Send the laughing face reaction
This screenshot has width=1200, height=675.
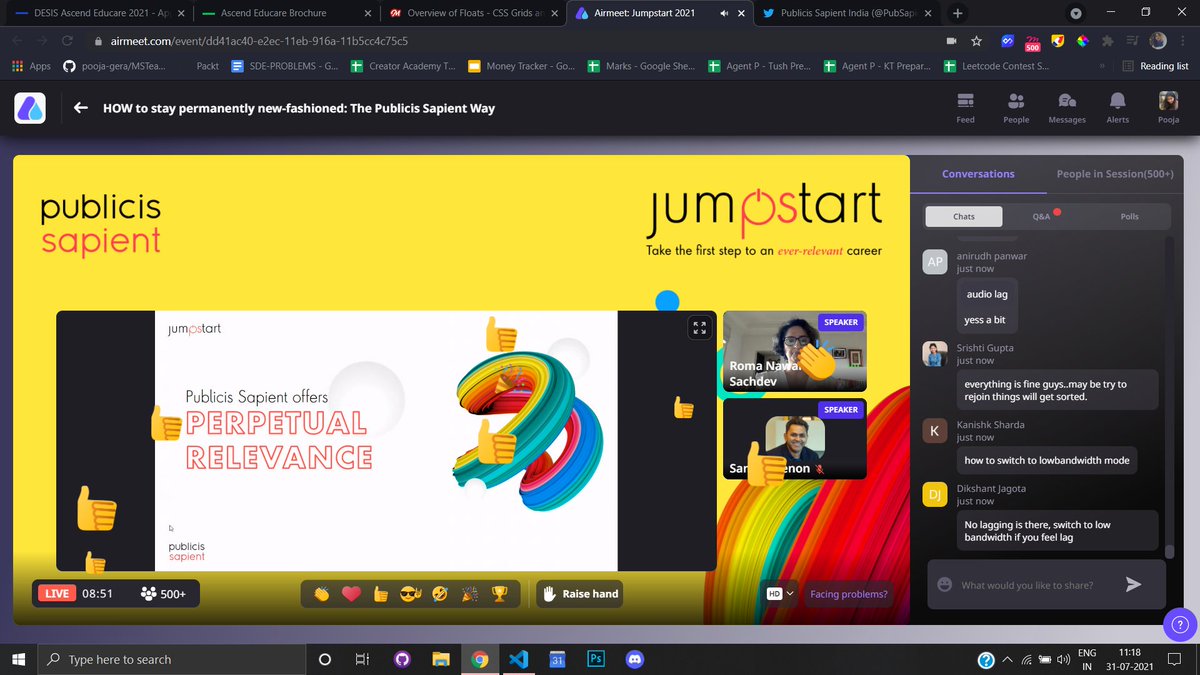tap(439, 594)
